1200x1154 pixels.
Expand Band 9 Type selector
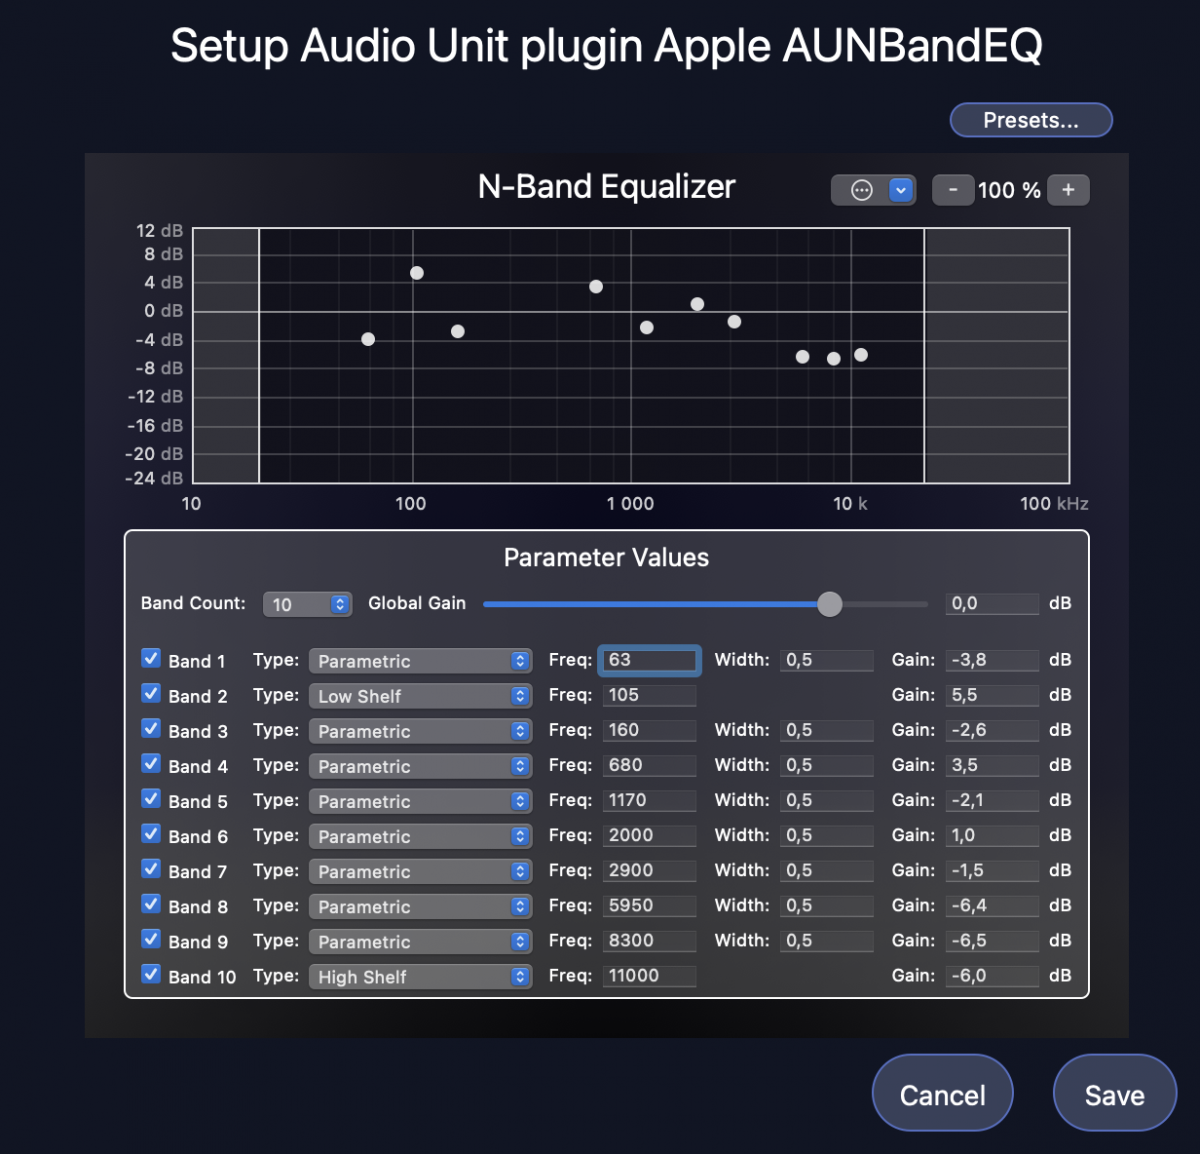tap(420, 941)
